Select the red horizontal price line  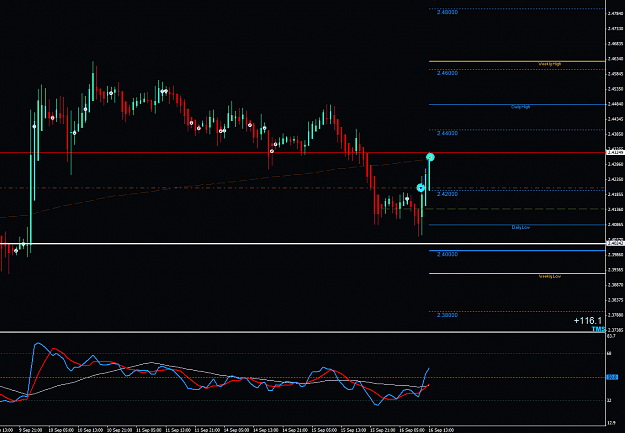click(303, 153)
